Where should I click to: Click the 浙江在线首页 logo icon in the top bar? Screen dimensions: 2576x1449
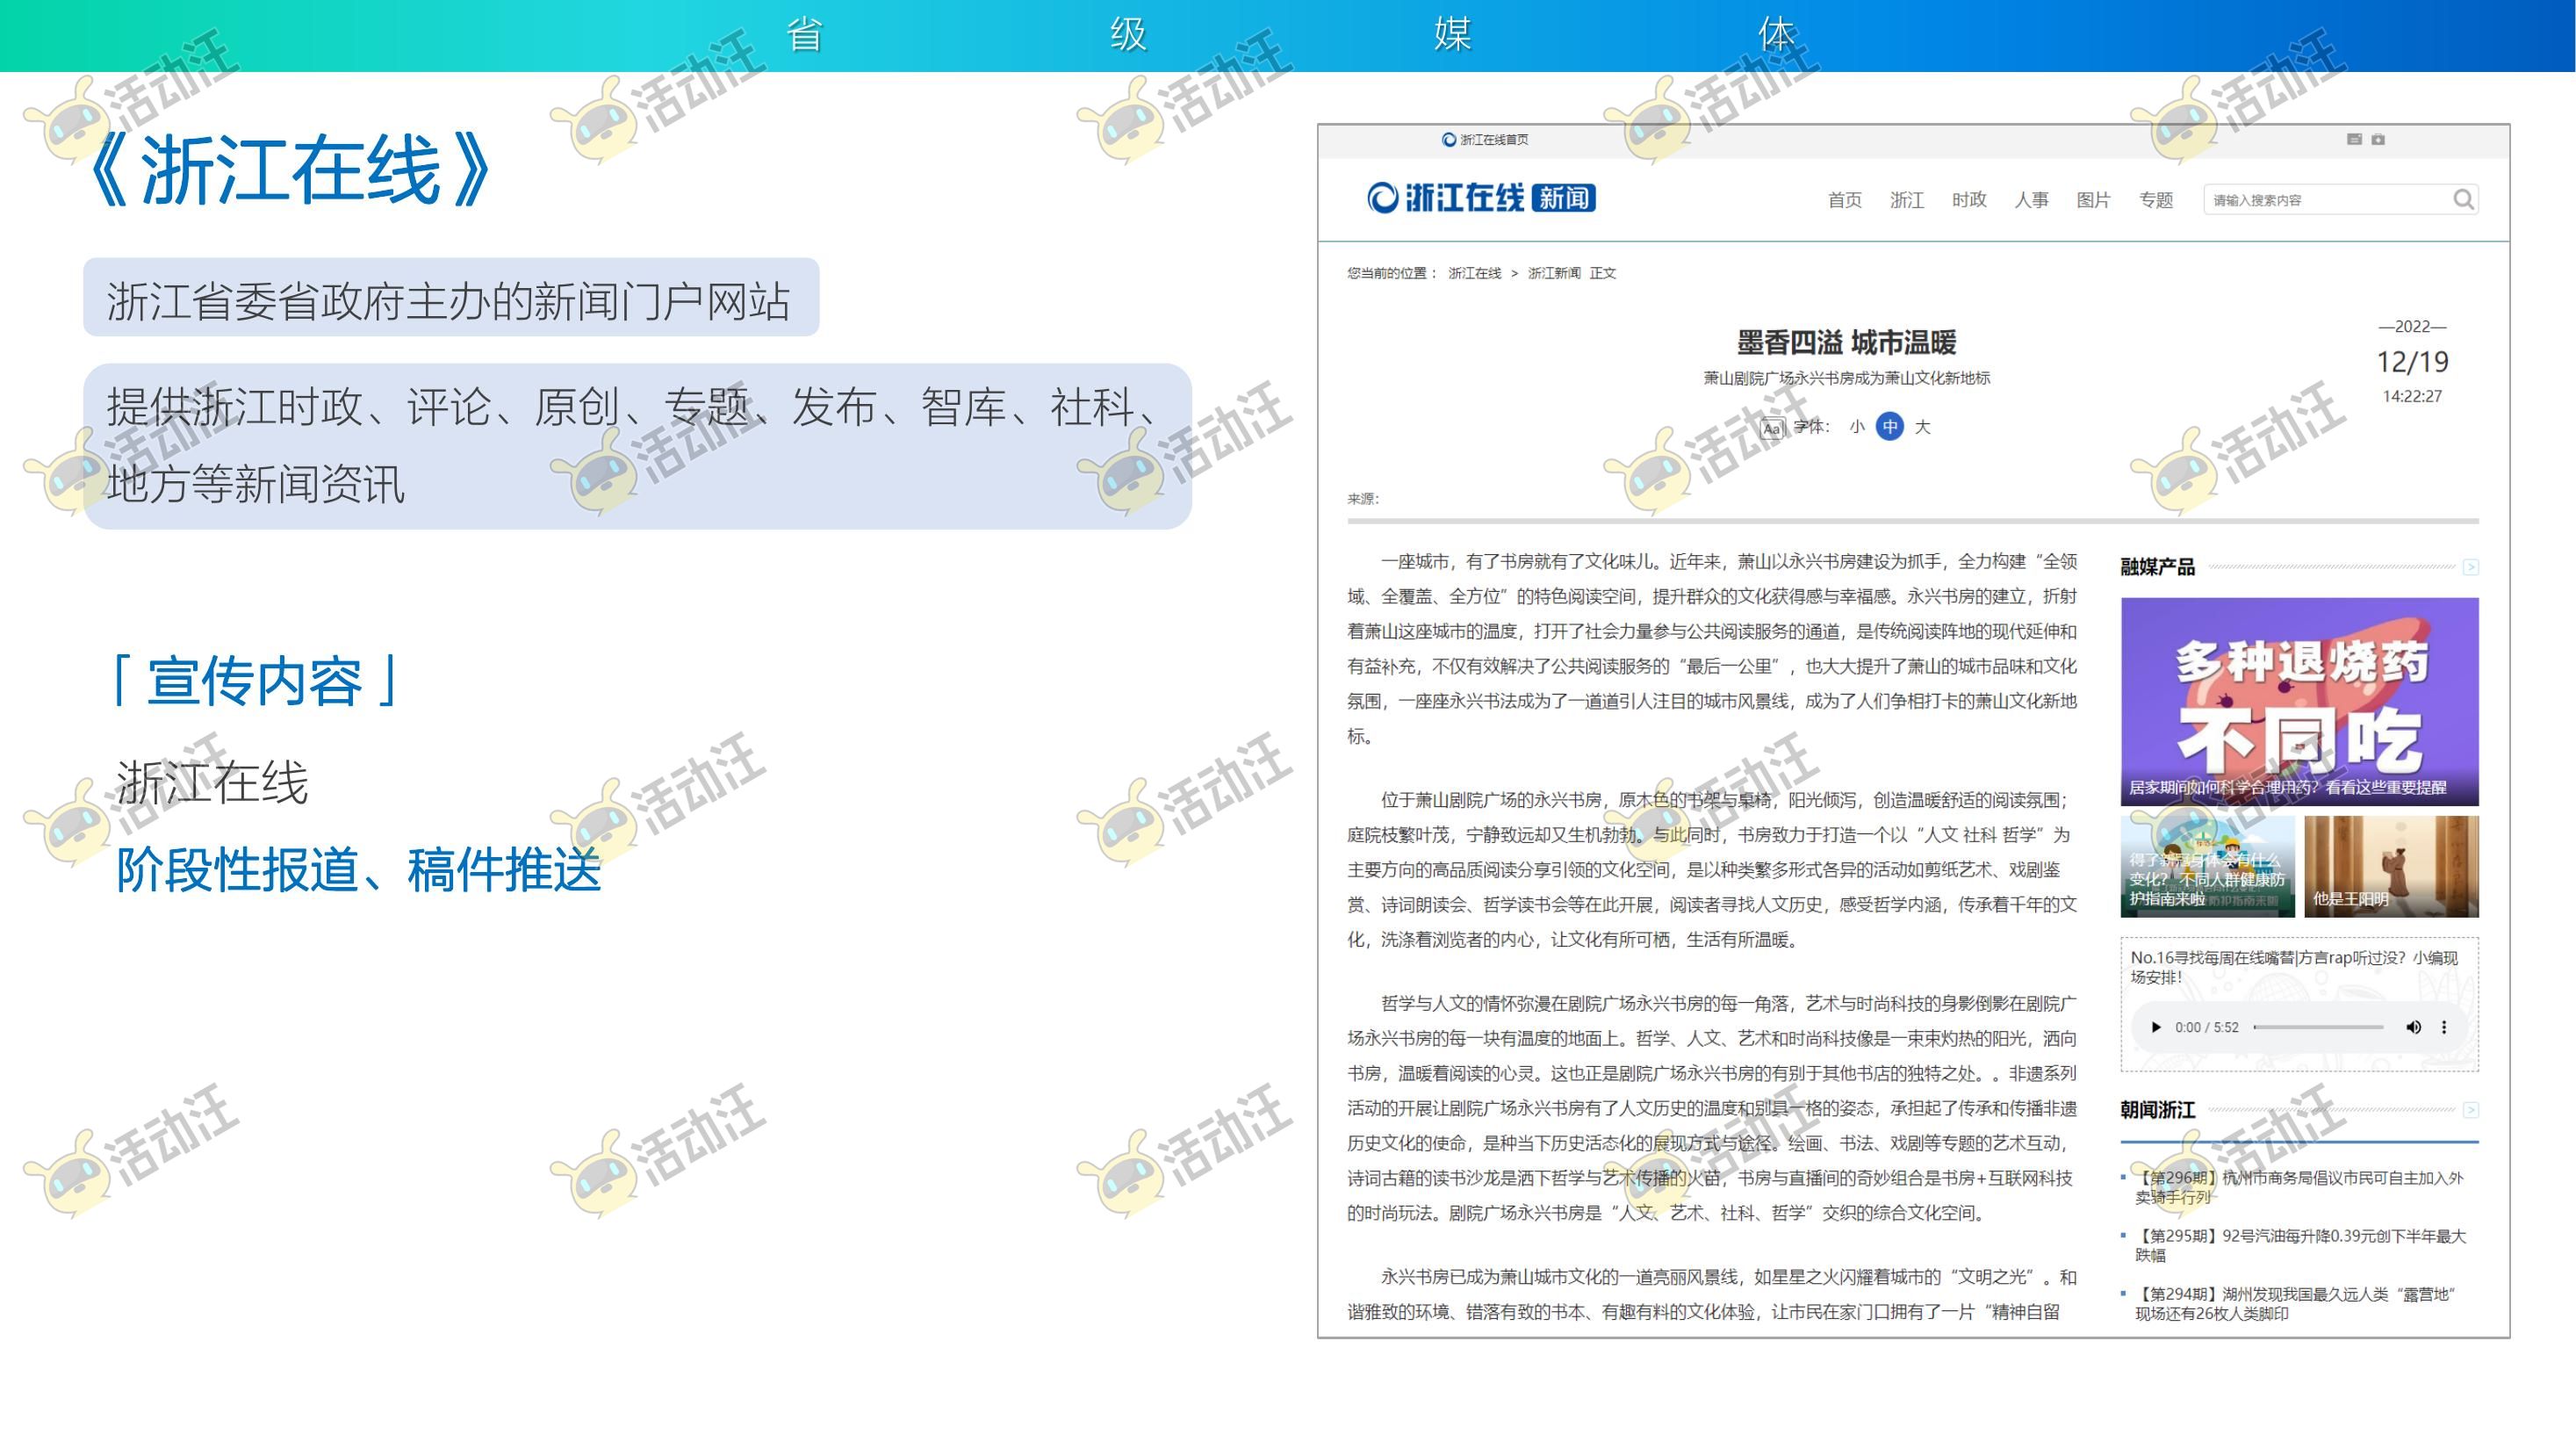(x=1448, y=140)
